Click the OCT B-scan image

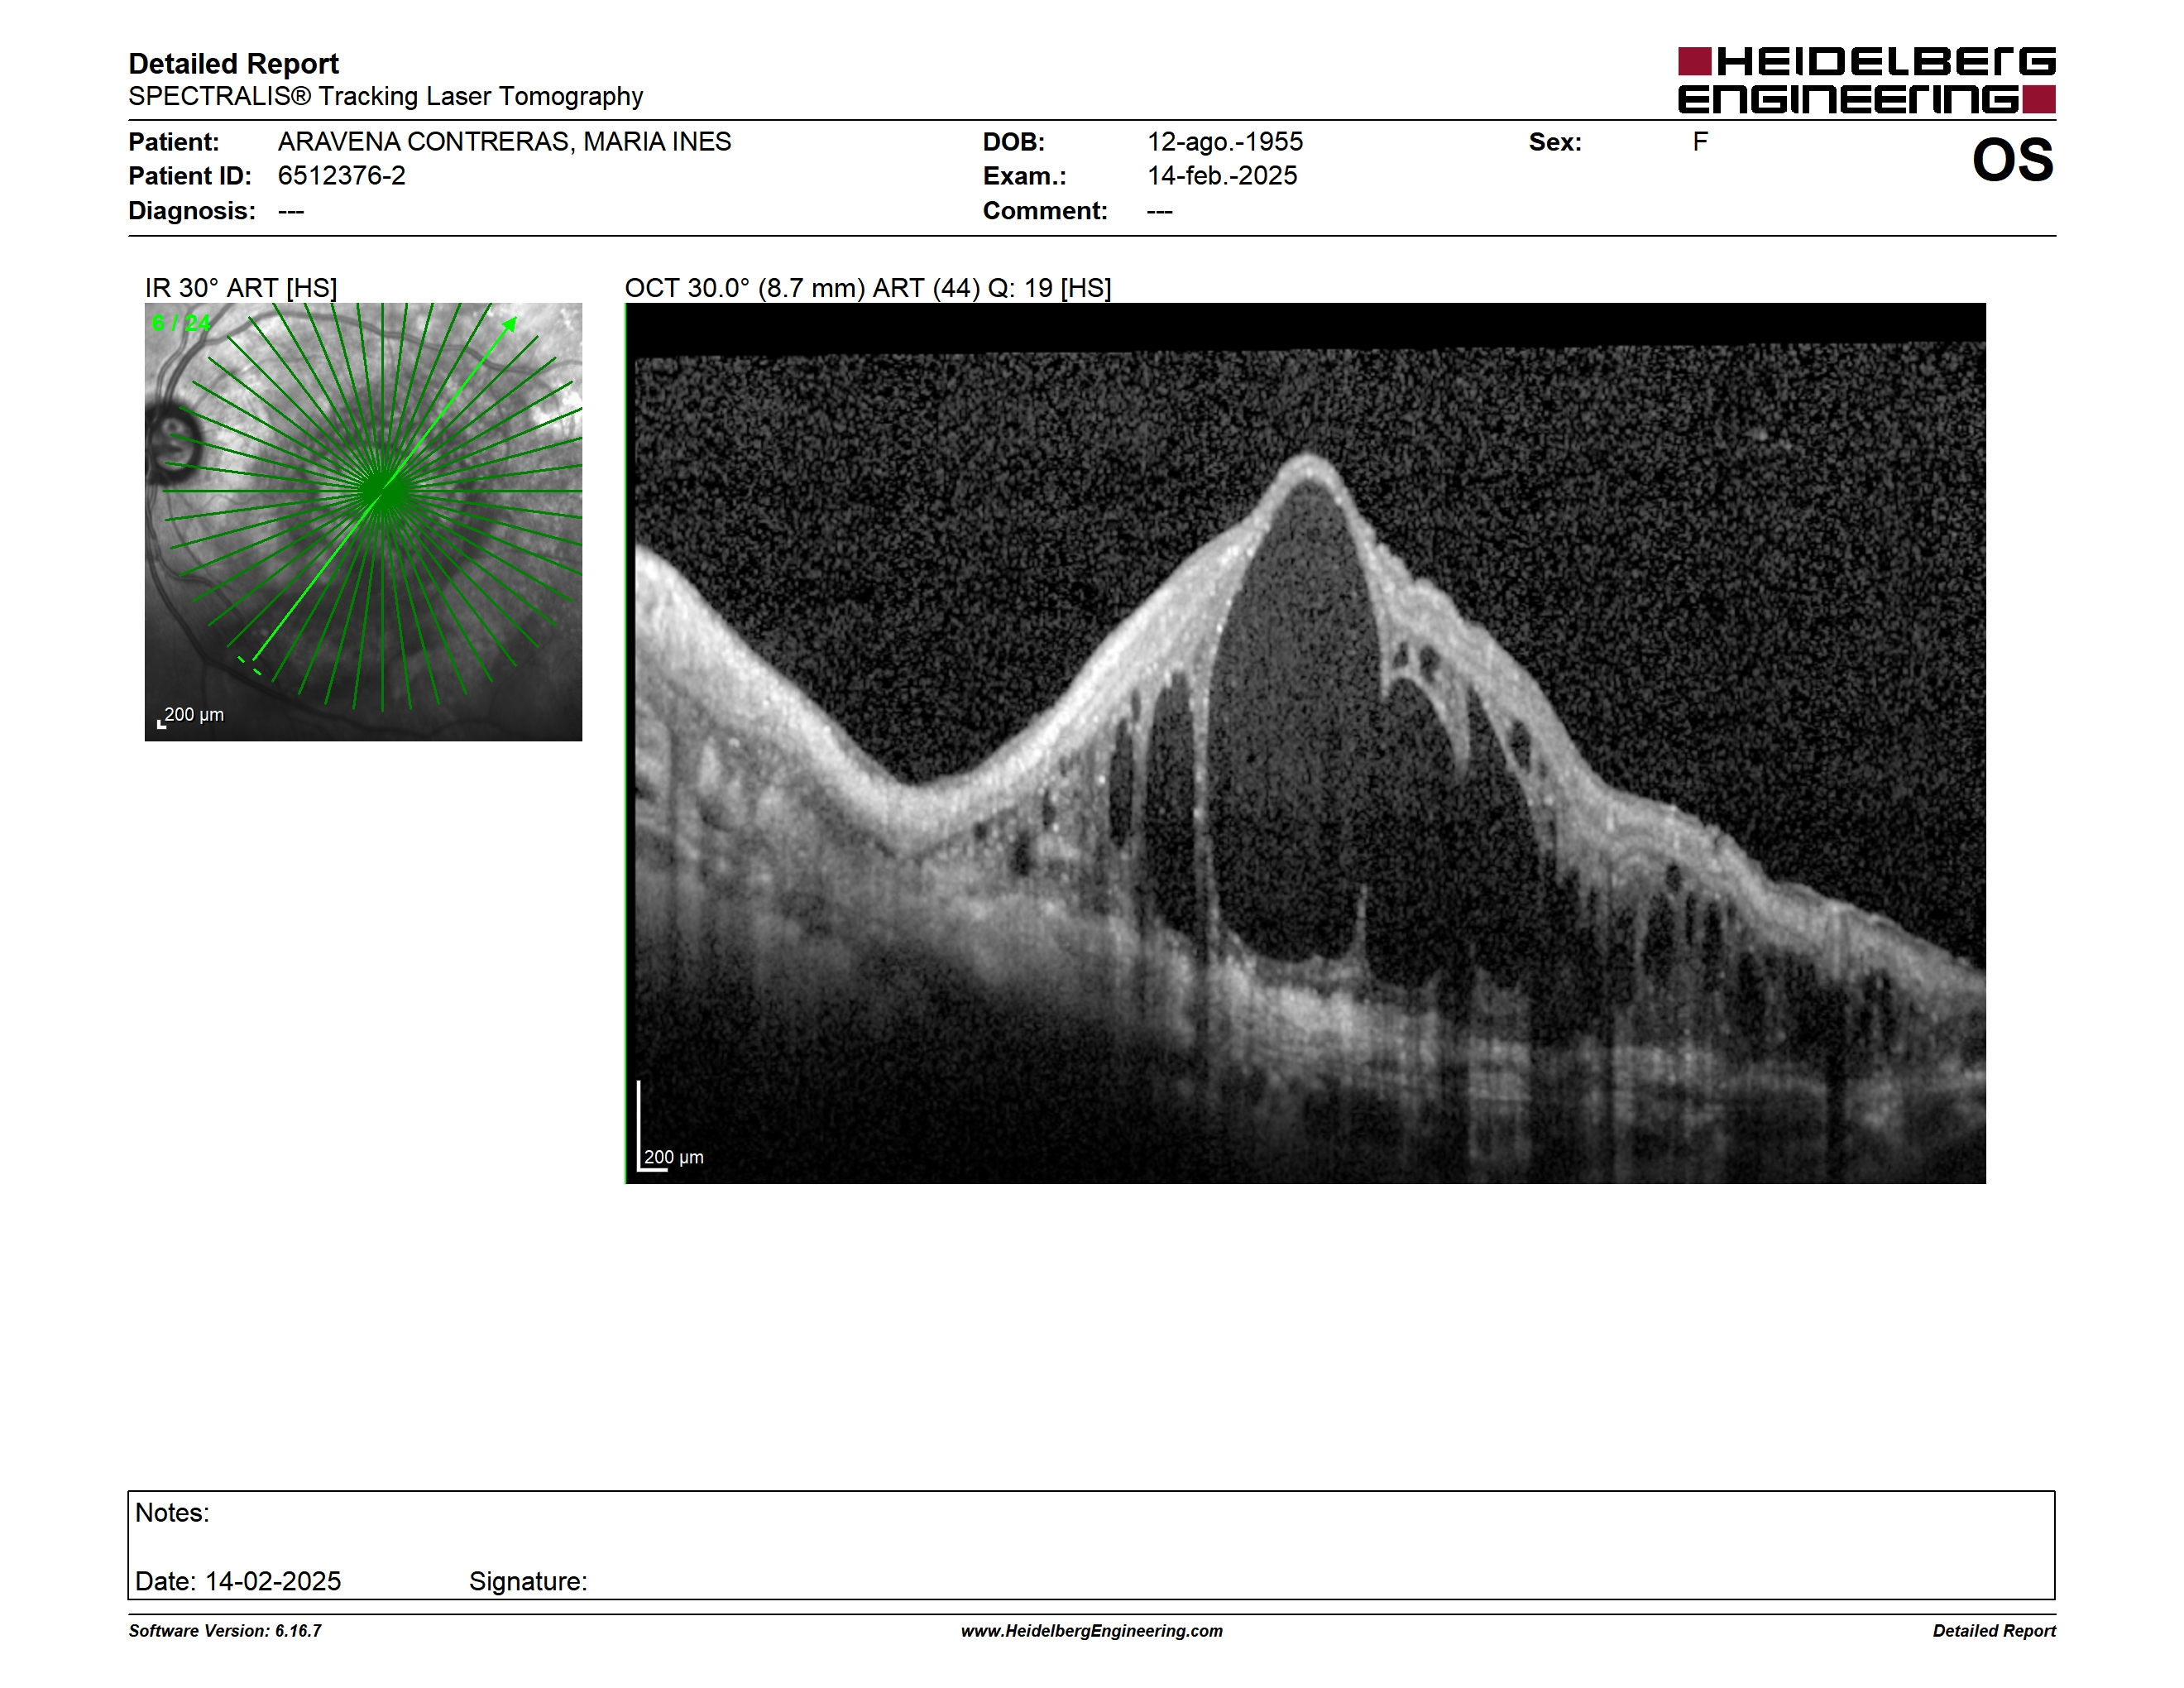tap(1305, 743)
